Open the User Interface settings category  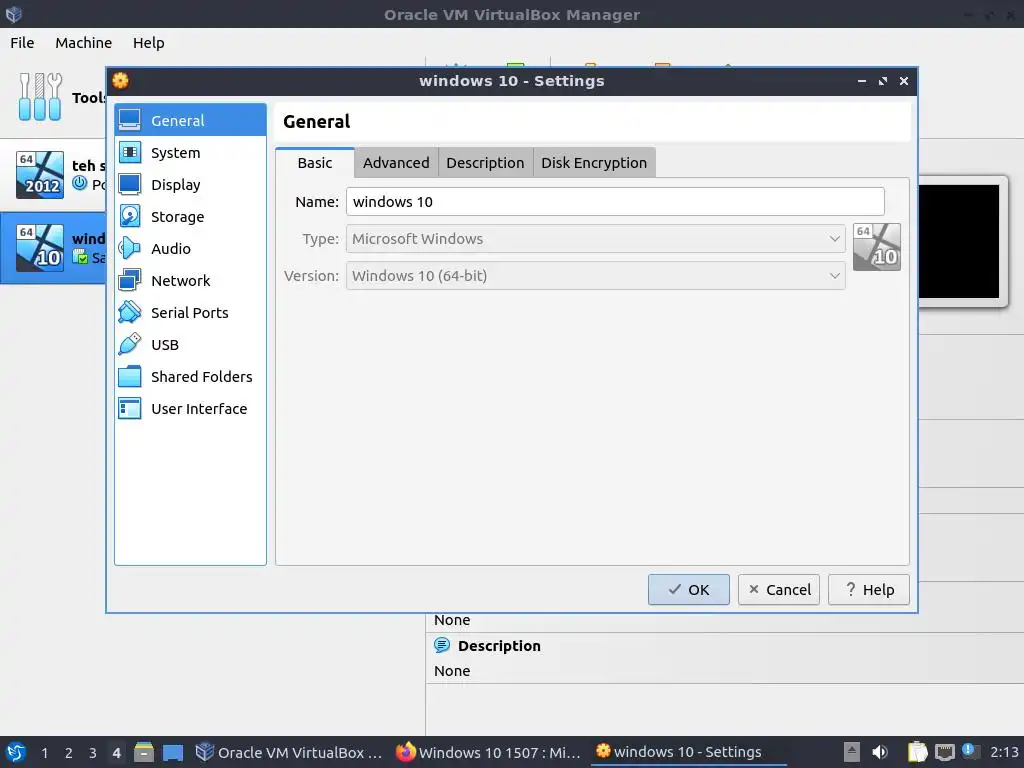click(190, 408)
